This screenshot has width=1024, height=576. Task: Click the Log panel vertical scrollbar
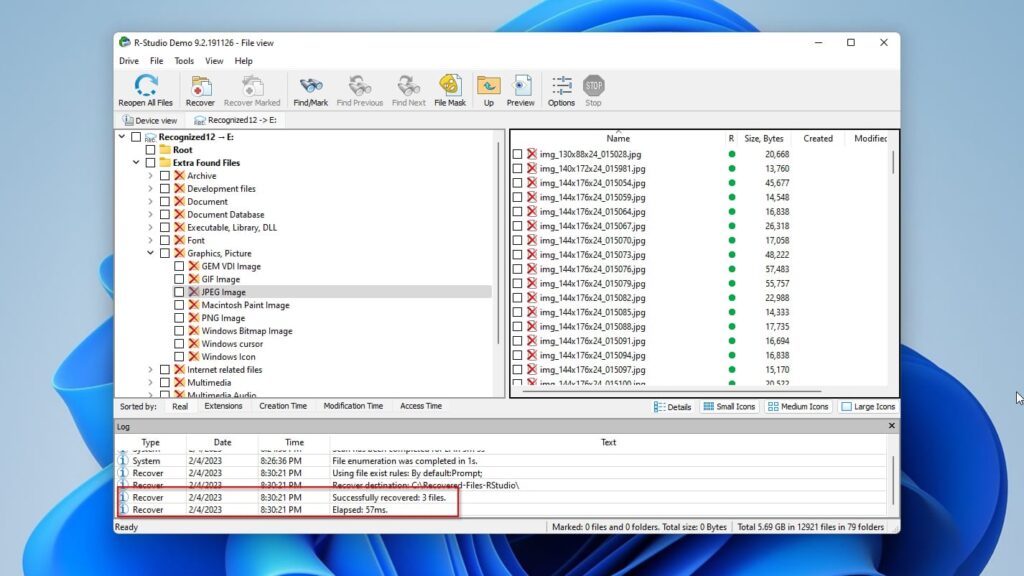pyautogui.click(x=893, y=480)
